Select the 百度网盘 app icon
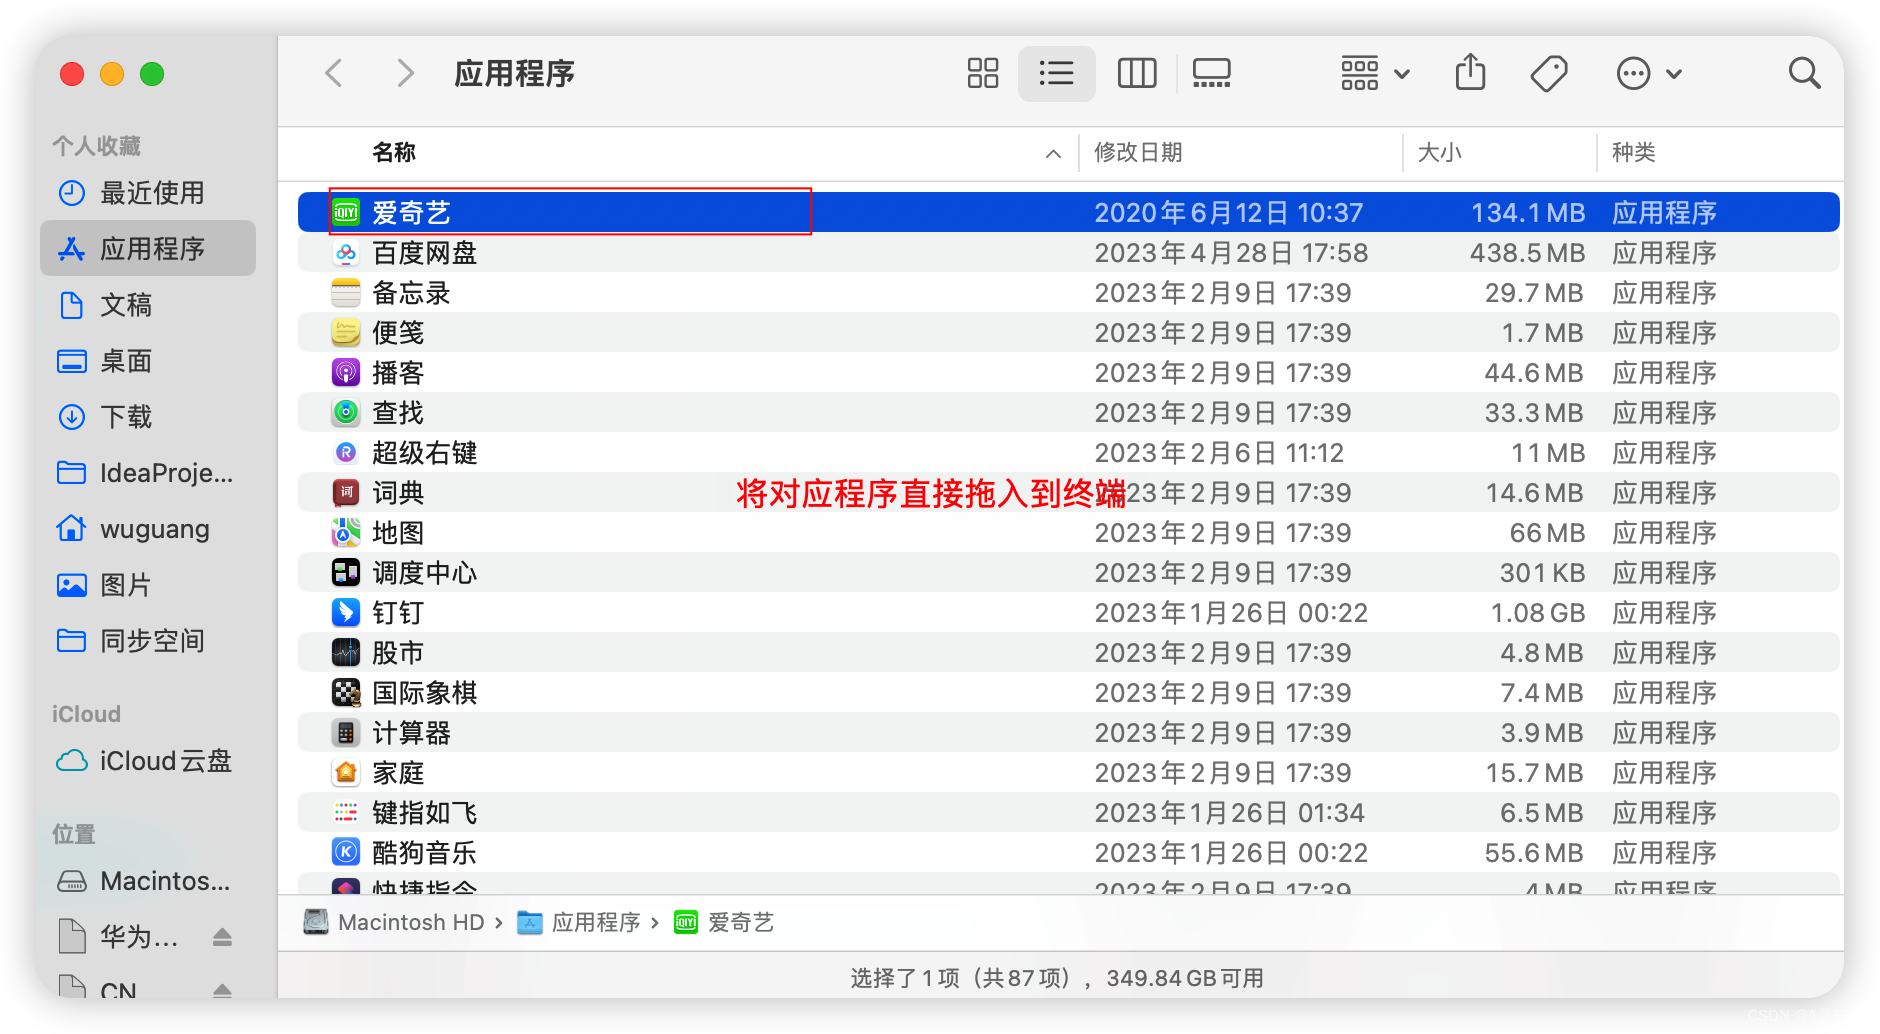This screenshot has height=1034, width=1880. [346, 252]
